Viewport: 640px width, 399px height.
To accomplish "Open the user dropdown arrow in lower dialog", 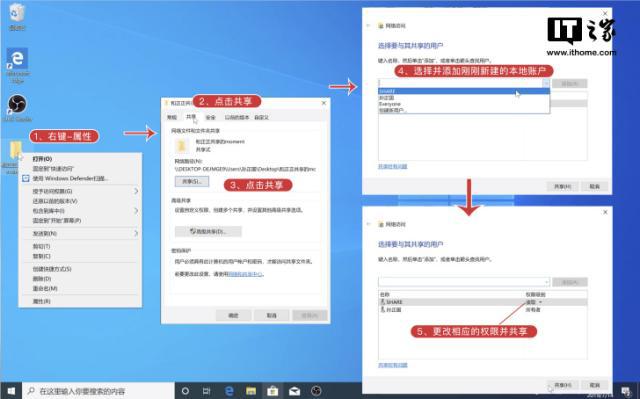I will point(546,282).
